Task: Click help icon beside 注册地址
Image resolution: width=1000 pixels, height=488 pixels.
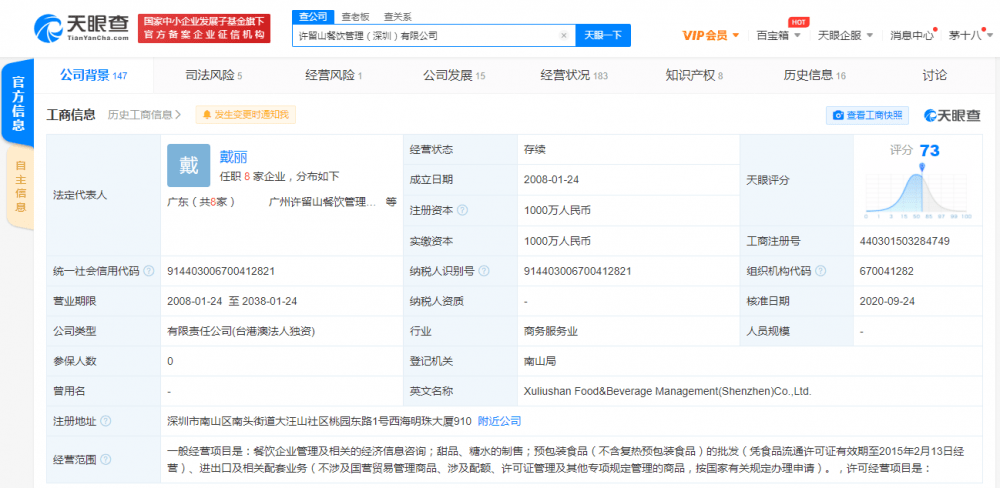Action: [106, 422]
